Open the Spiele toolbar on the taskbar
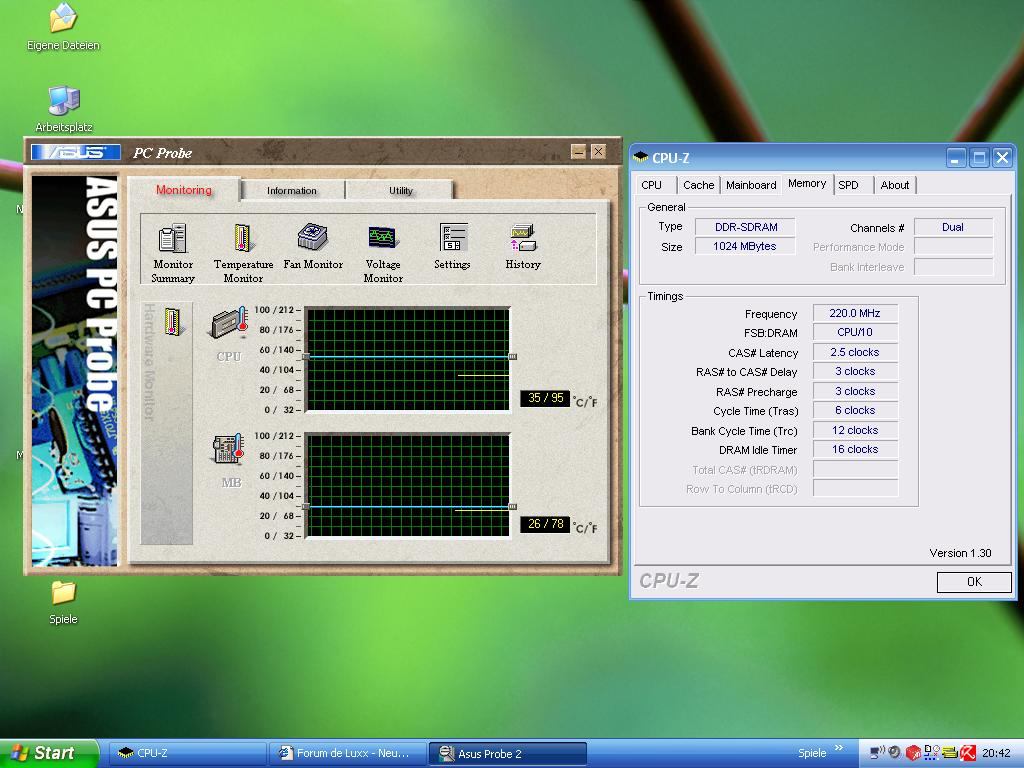The width and height of the screenshot is (1024, 768). (x=812, y=753)
